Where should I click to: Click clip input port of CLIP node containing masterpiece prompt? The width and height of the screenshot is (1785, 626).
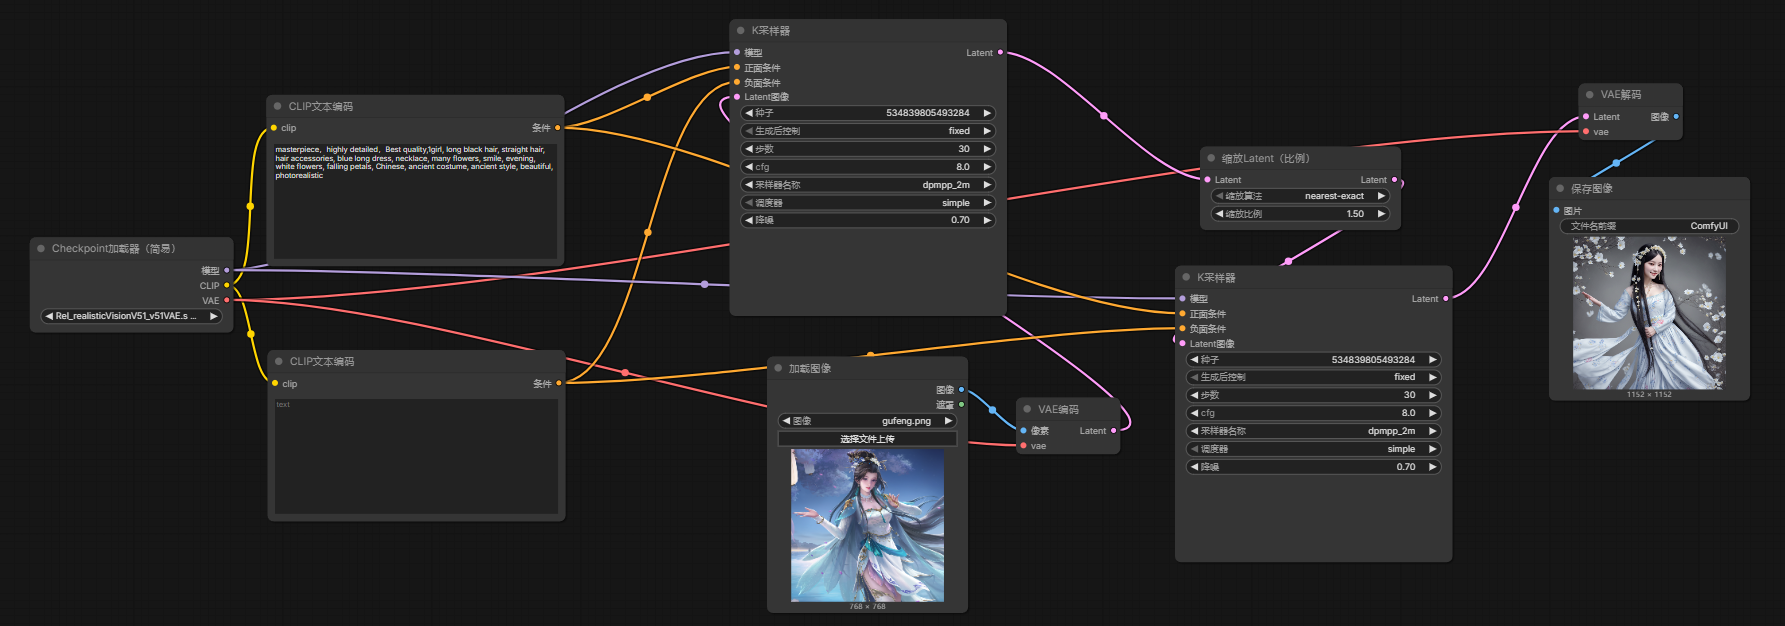pos(274,128)
